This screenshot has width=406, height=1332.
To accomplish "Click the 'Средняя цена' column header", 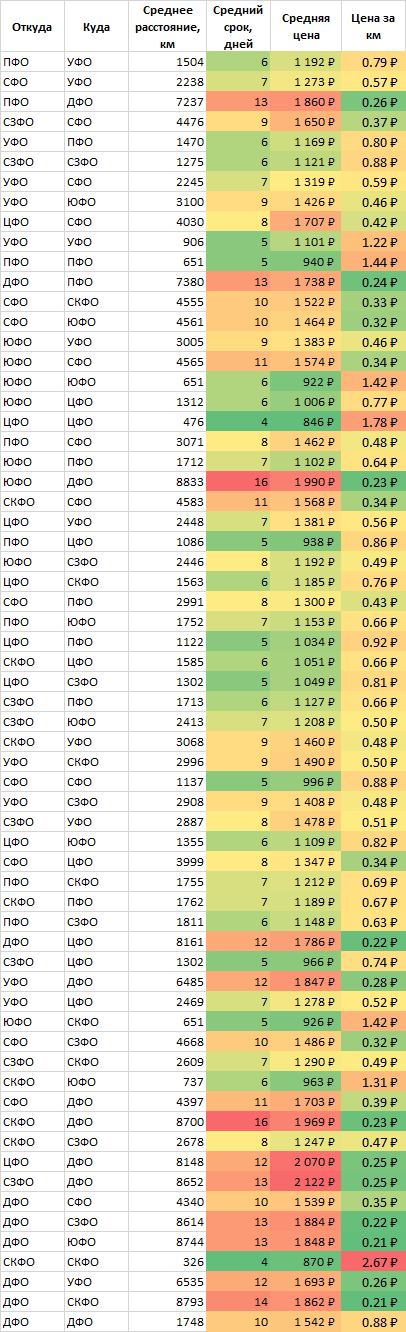I will [306, 27].
